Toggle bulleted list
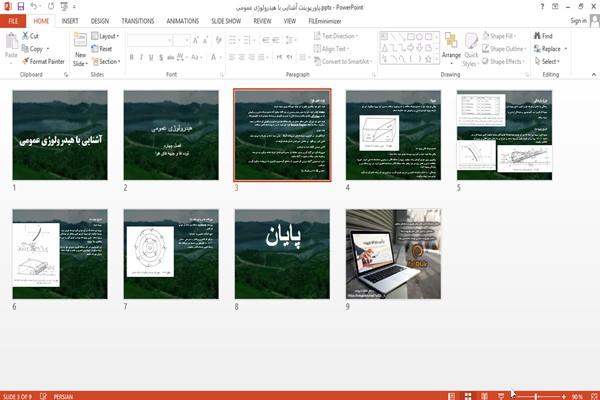The height and width of the screenshot is (400, 600). point(234,40)
